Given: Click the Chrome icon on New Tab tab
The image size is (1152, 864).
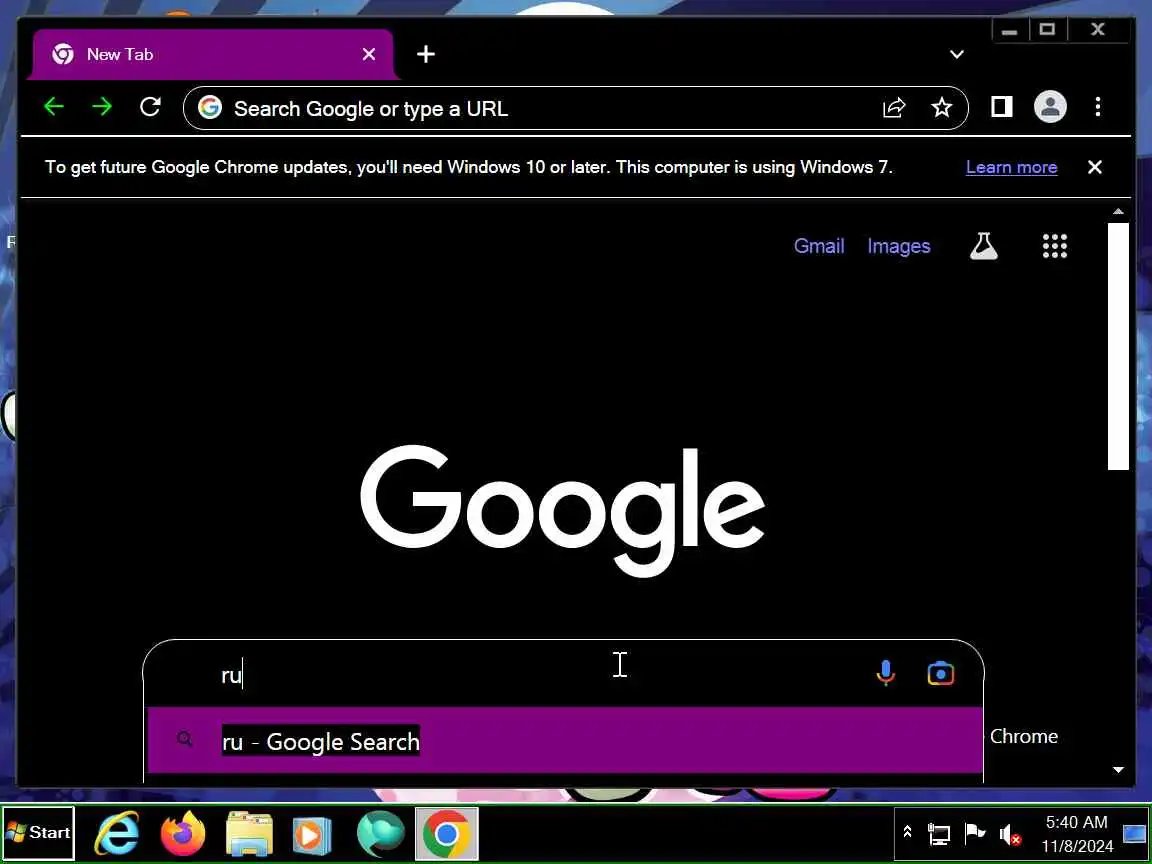Looking at the screenshot, I should tap(63, 54).
